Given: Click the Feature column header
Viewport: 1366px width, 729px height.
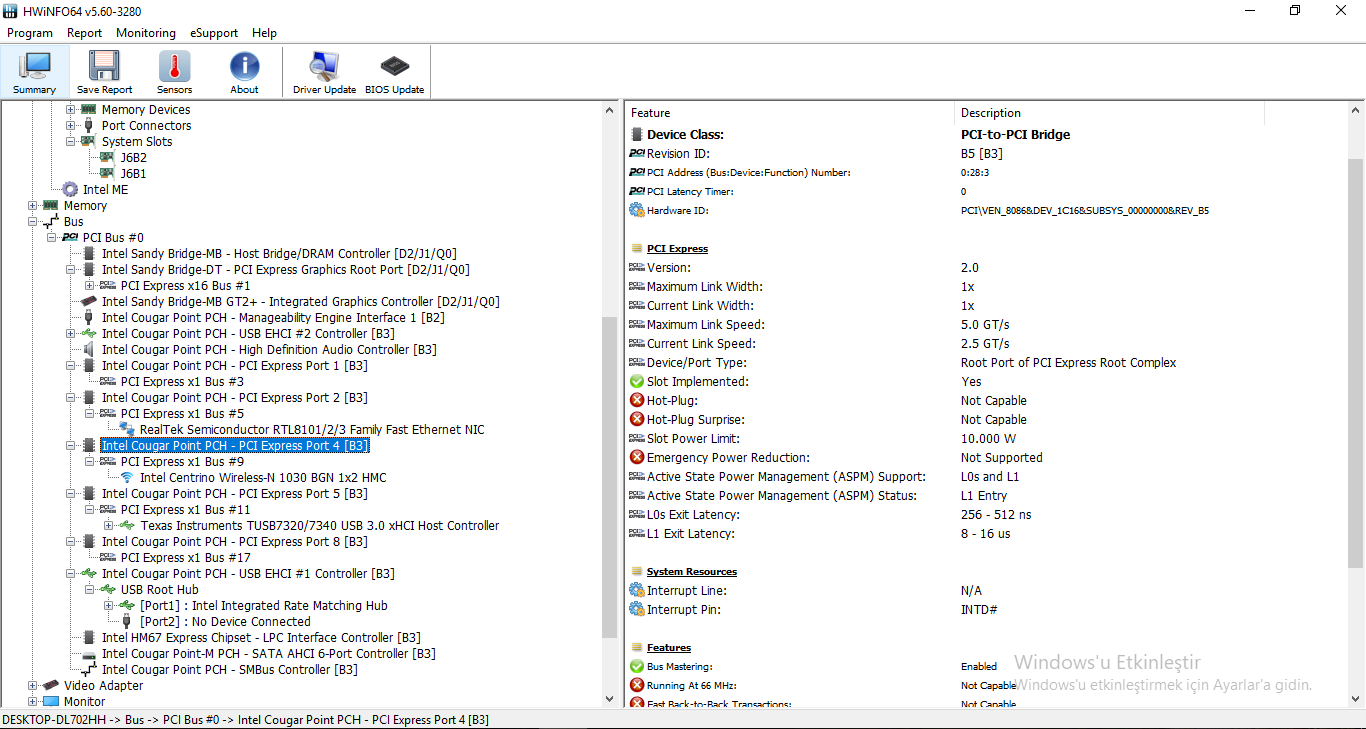Looking at the screenshot, I should pyautogui.click(x=789, y=113).
